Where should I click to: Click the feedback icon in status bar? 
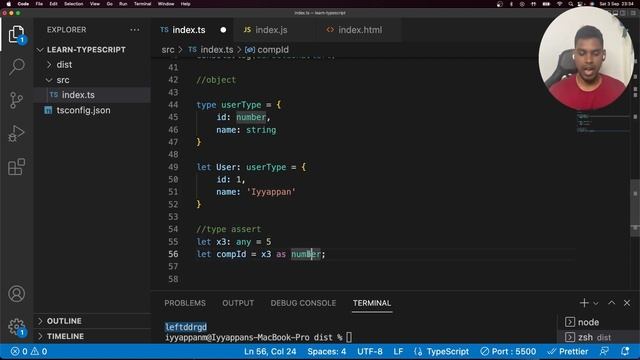point(604,351)
